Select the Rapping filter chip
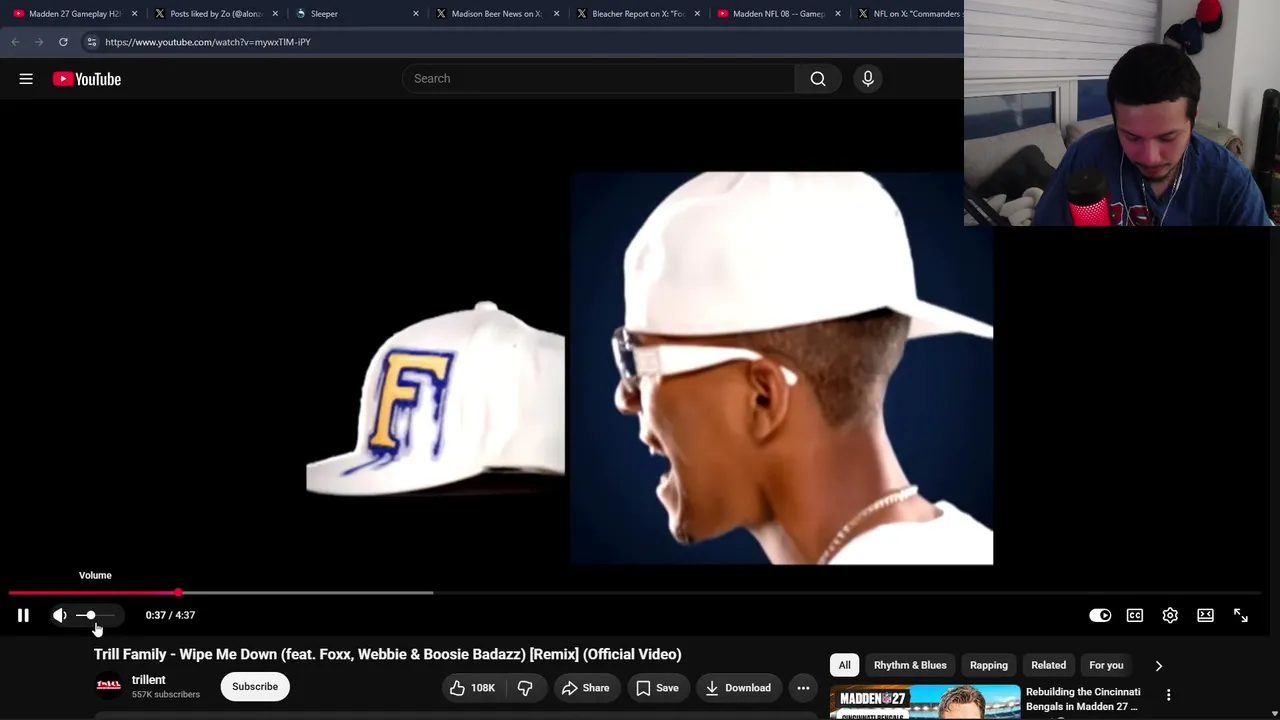The height and width of the screenshot is (720, 1280). coord(989,665)
